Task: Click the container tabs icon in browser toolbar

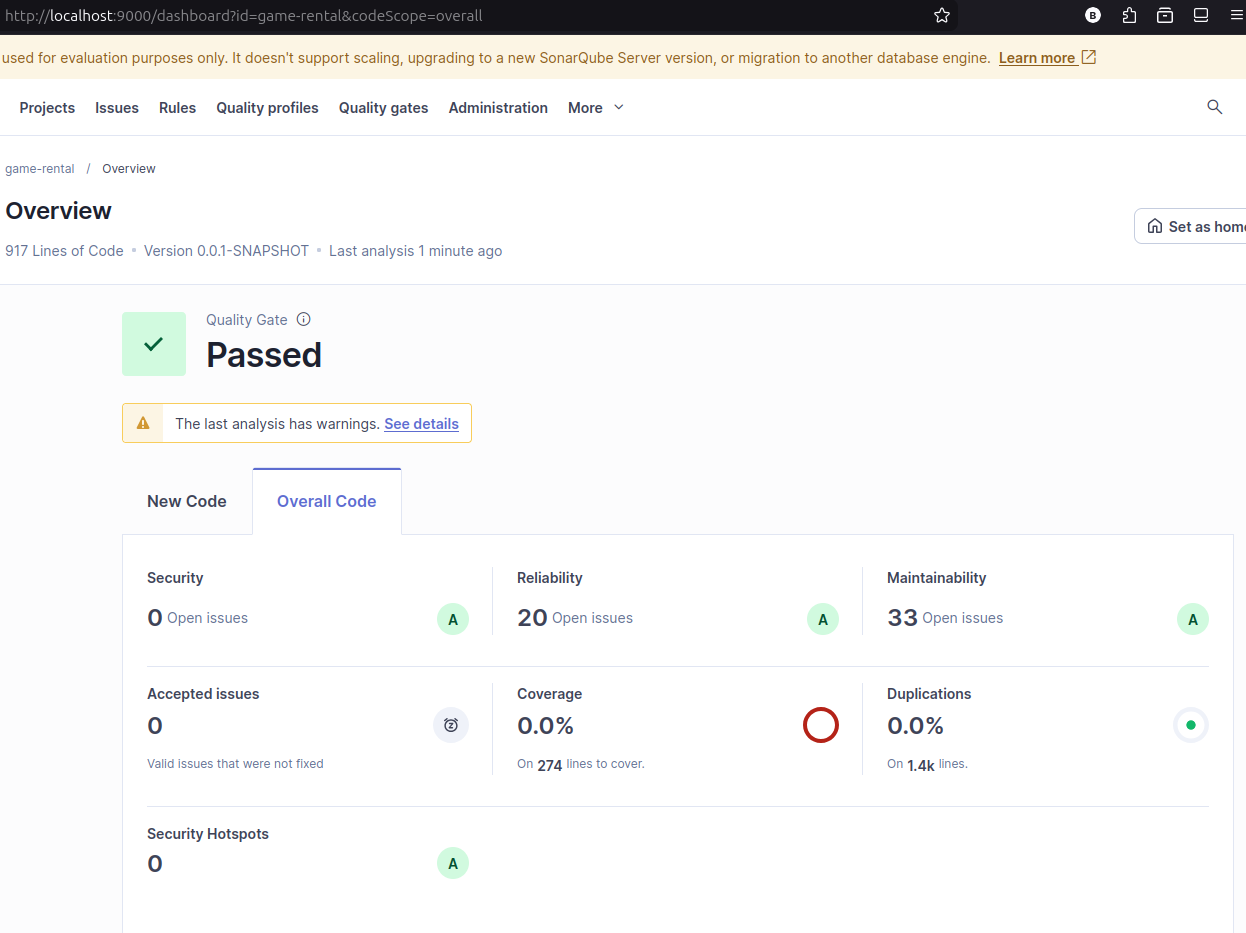Action: [x=1165, y=16]
